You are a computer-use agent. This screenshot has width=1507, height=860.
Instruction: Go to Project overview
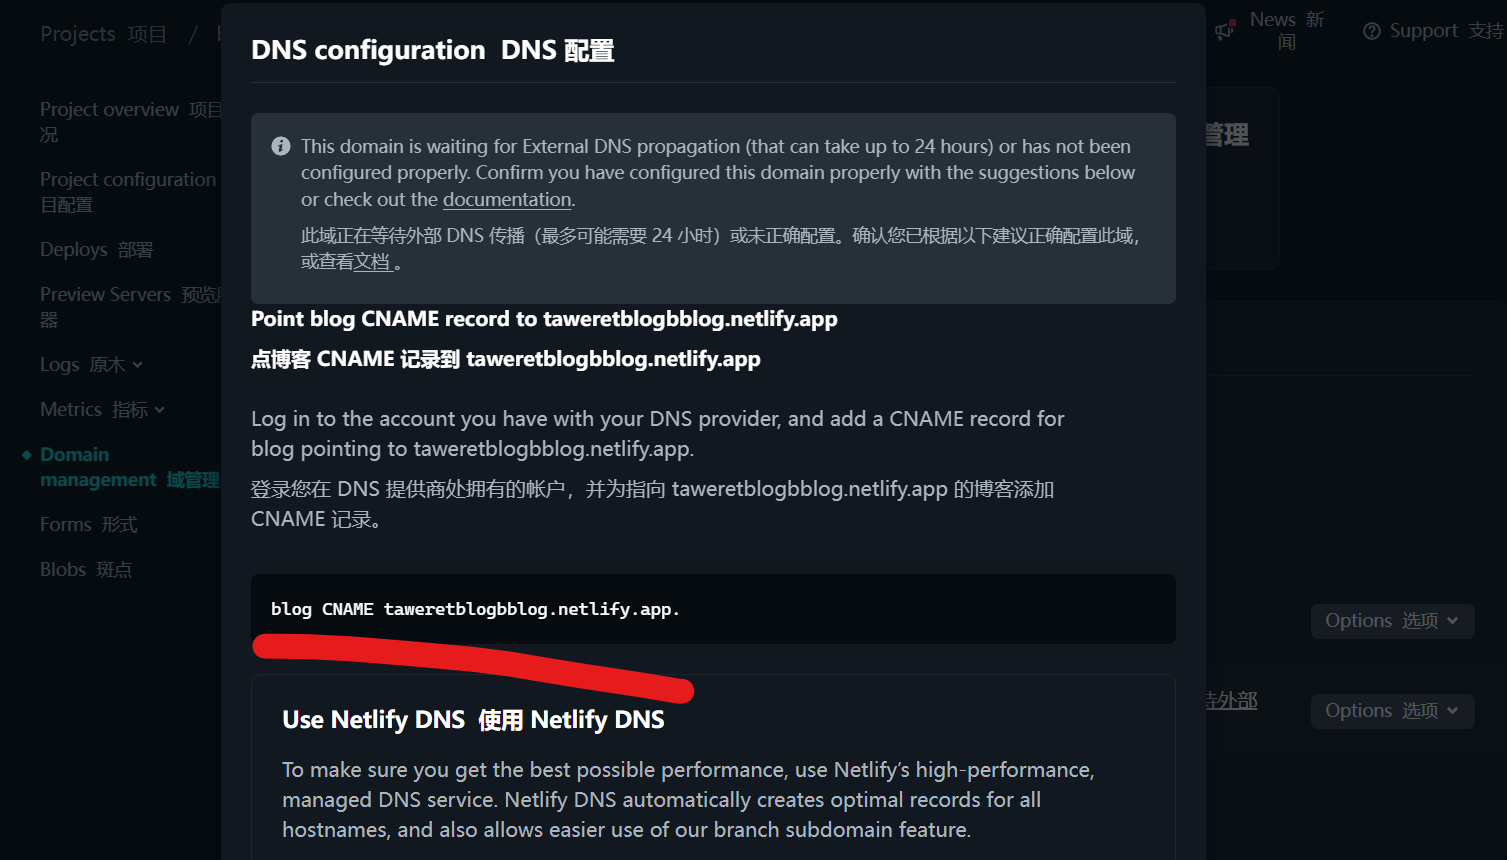[131, 121]
